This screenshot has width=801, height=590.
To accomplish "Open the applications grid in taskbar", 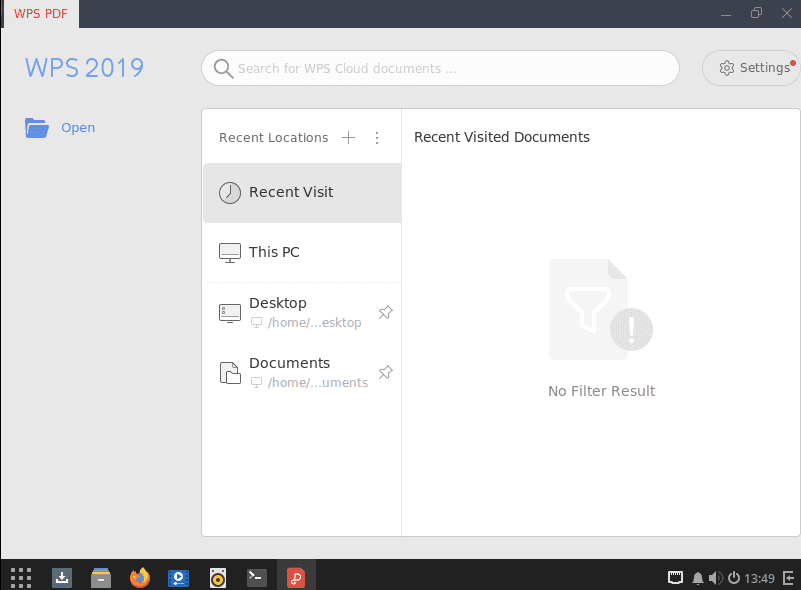I will pos(20,577).
